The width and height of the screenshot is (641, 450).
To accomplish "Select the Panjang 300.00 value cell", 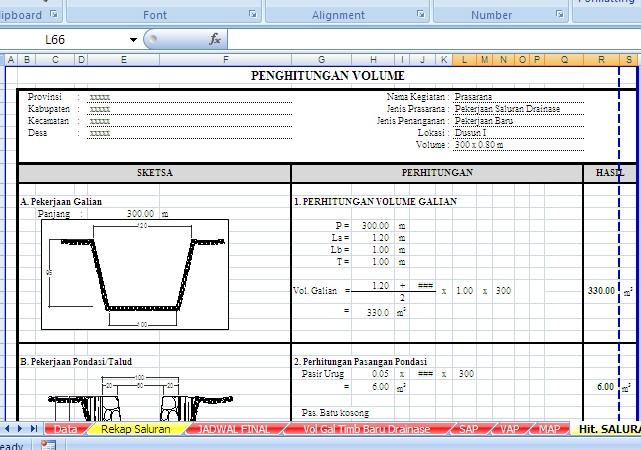I will (140, 214).
